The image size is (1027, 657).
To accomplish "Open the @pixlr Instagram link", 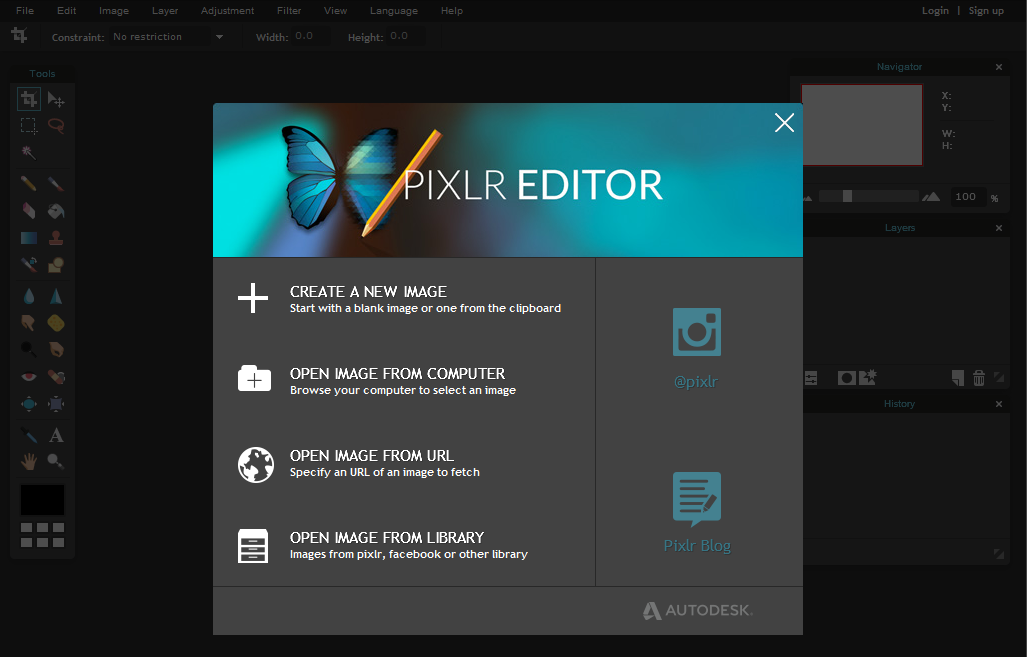I will pyautogui.click(x=697, y=349).
